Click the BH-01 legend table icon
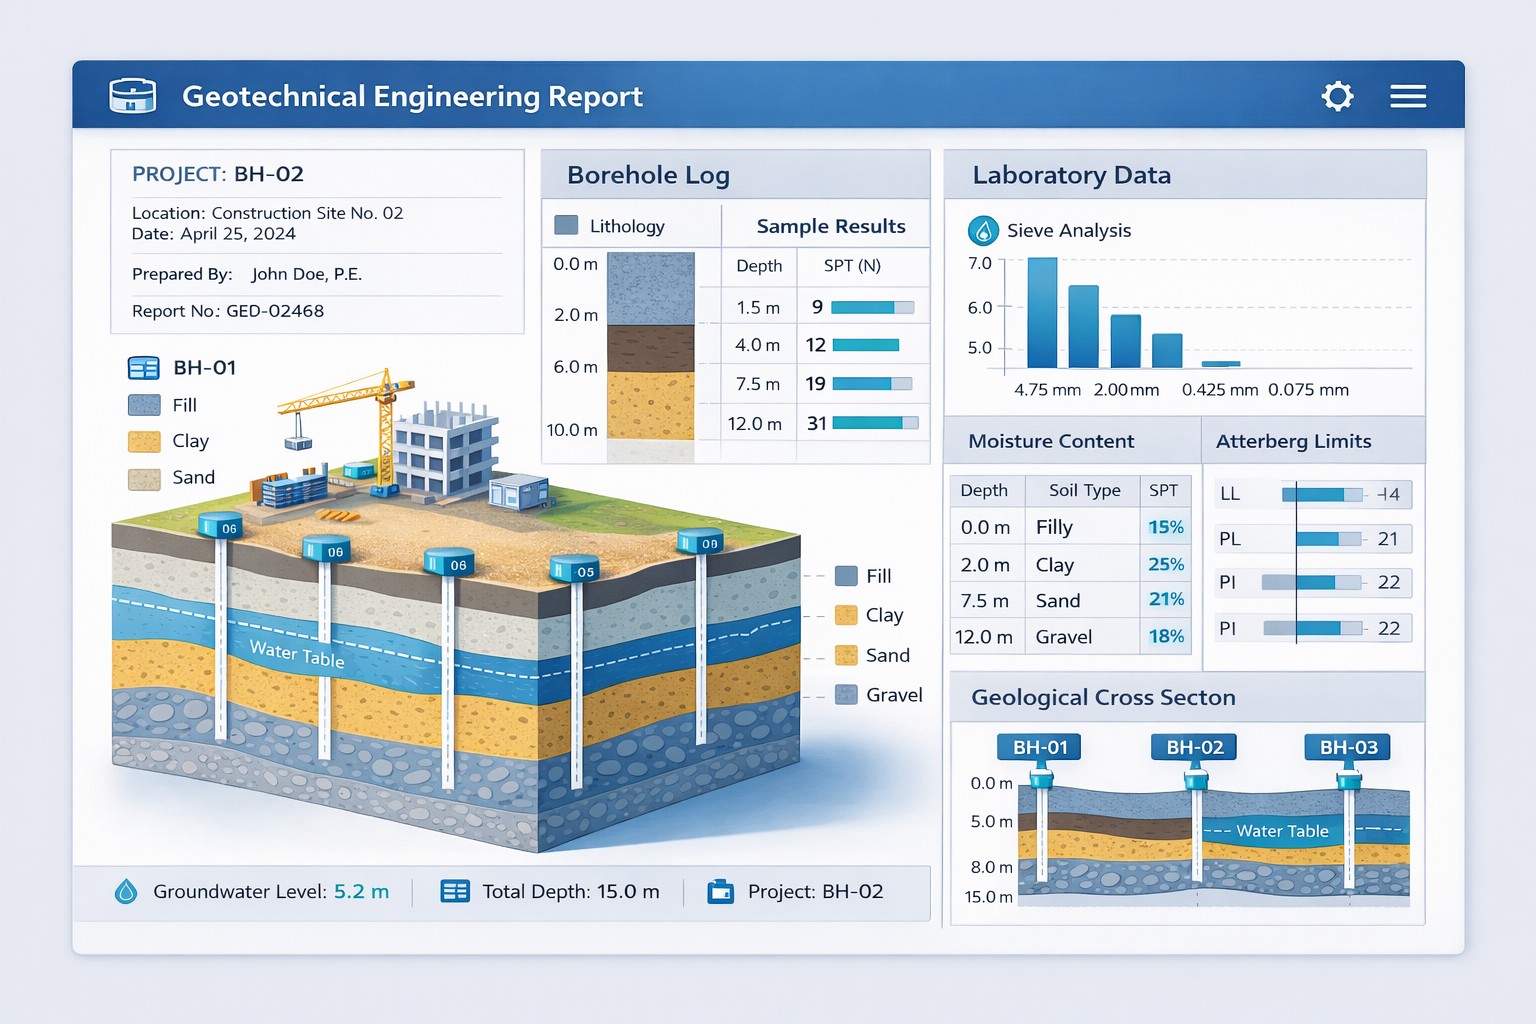The width and height of the screenshot is (1536, 1024). 143,368
